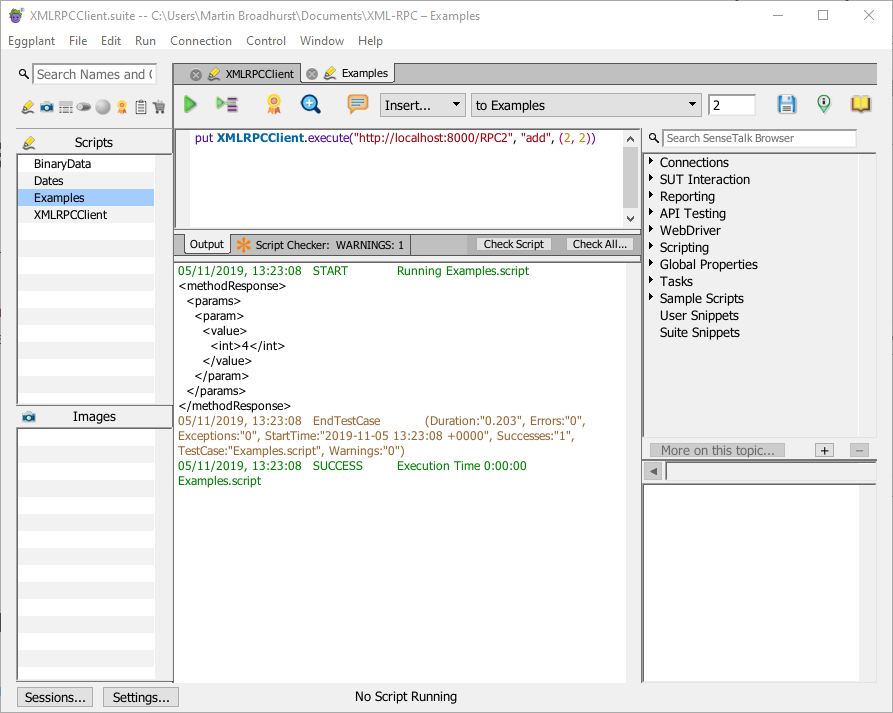Image resolution: width=893 pixels, height=713 pixels.
Task: Open the 'to Examples' dropdown
Action: (586, 105)
